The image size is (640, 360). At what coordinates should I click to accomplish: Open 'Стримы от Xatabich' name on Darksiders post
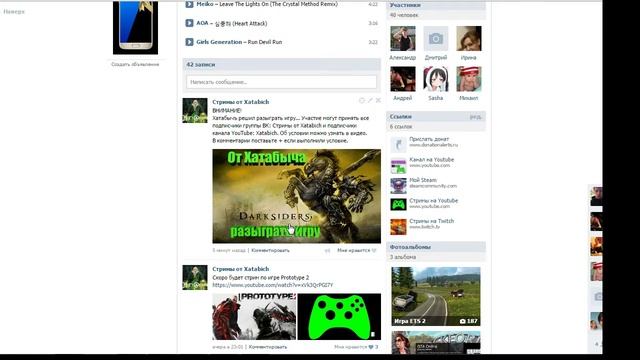coord(240,102)
